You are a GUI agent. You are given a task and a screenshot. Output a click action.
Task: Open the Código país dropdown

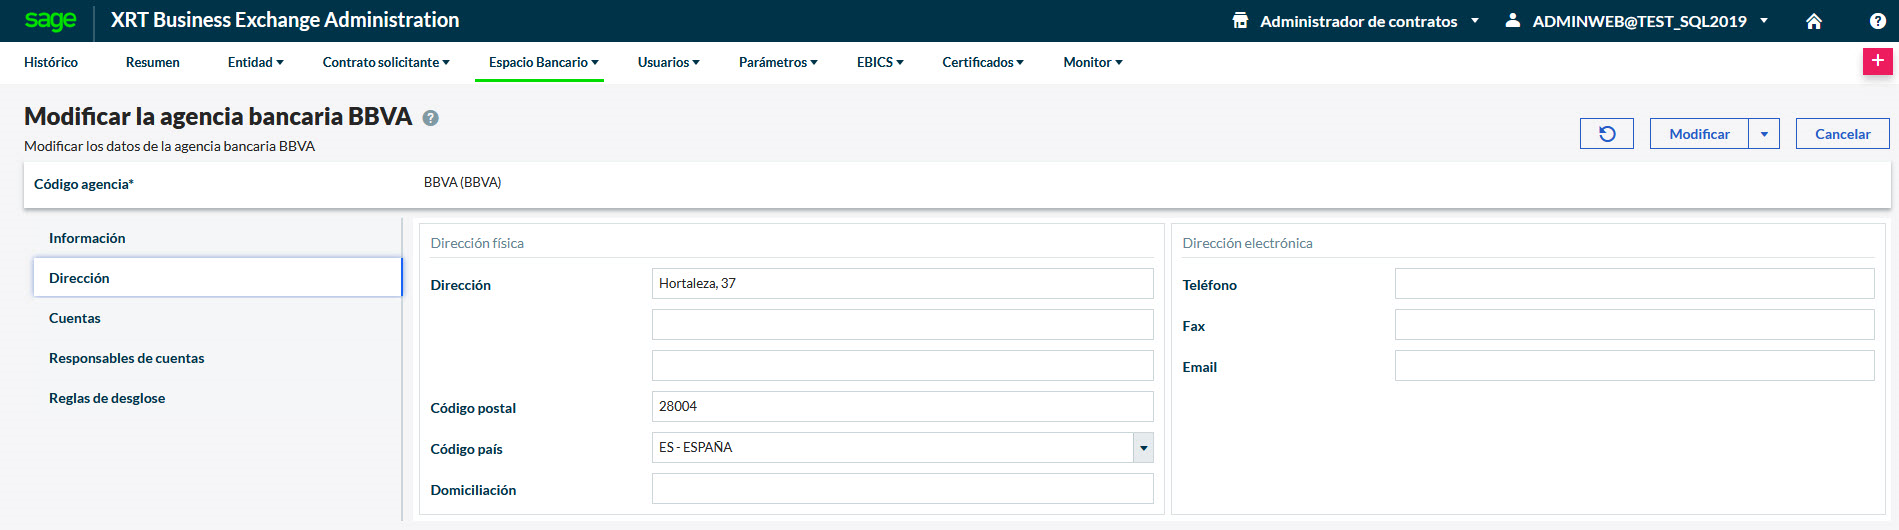[1143, 448]
